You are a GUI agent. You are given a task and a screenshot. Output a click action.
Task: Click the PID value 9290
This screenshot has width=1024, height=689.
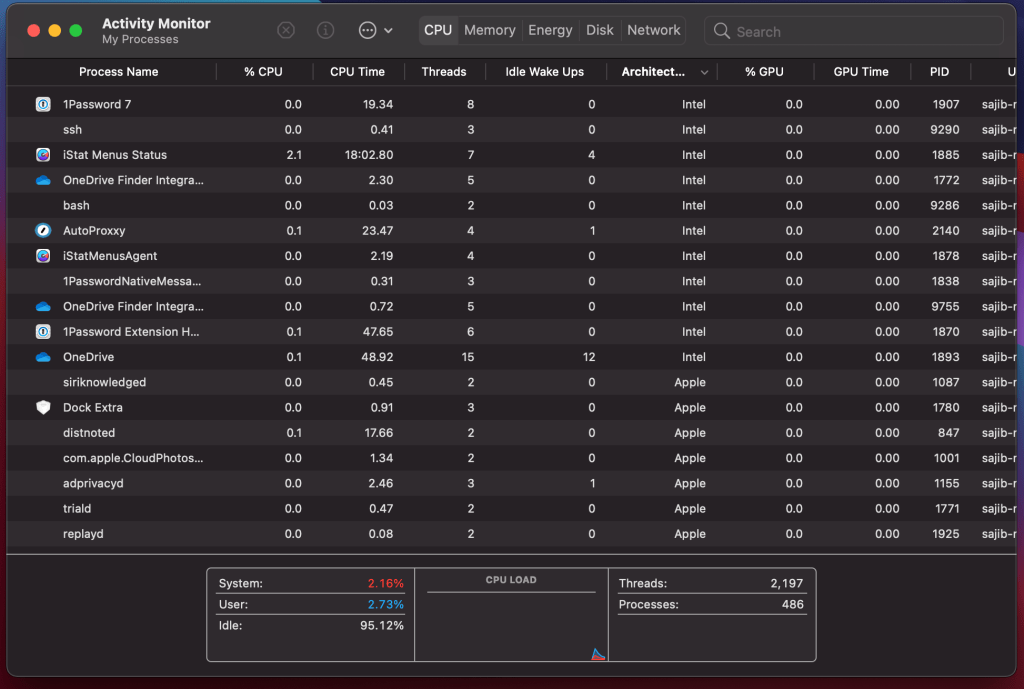click(945, 129)
